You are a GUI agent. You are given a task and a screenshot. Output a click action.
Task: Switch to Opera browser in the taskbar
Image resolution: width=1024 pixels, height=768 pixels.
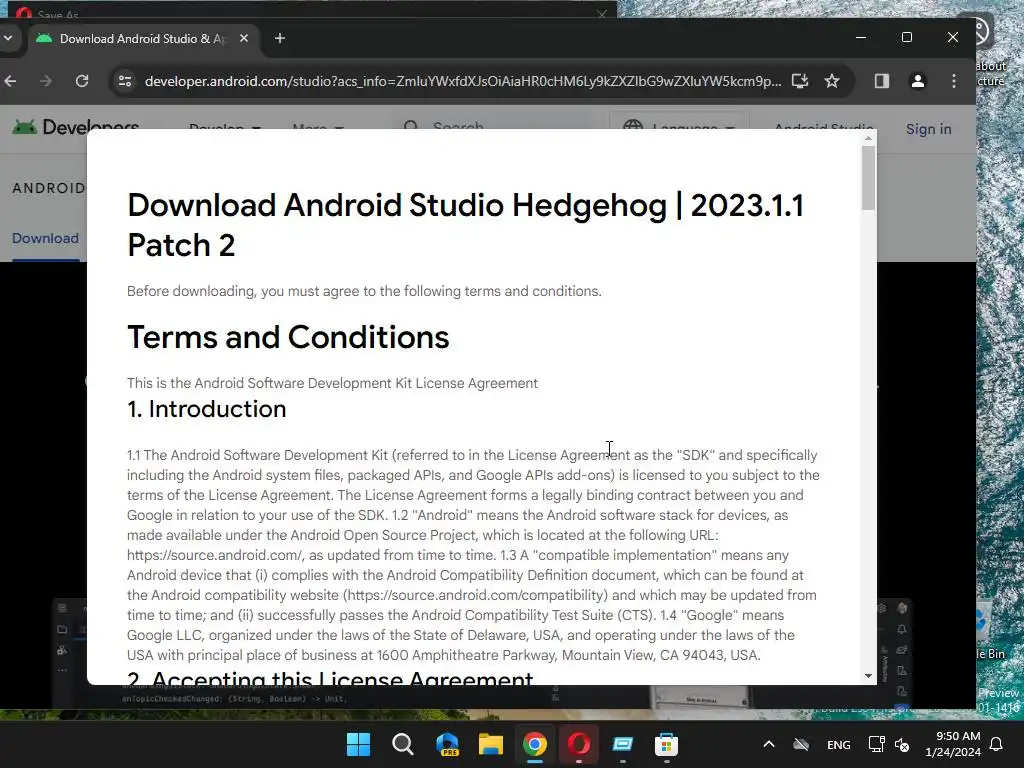click(x=579, y=744)
